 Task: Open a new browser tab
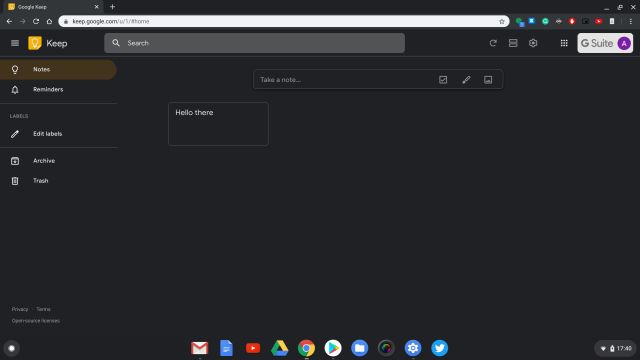point(112,7)
